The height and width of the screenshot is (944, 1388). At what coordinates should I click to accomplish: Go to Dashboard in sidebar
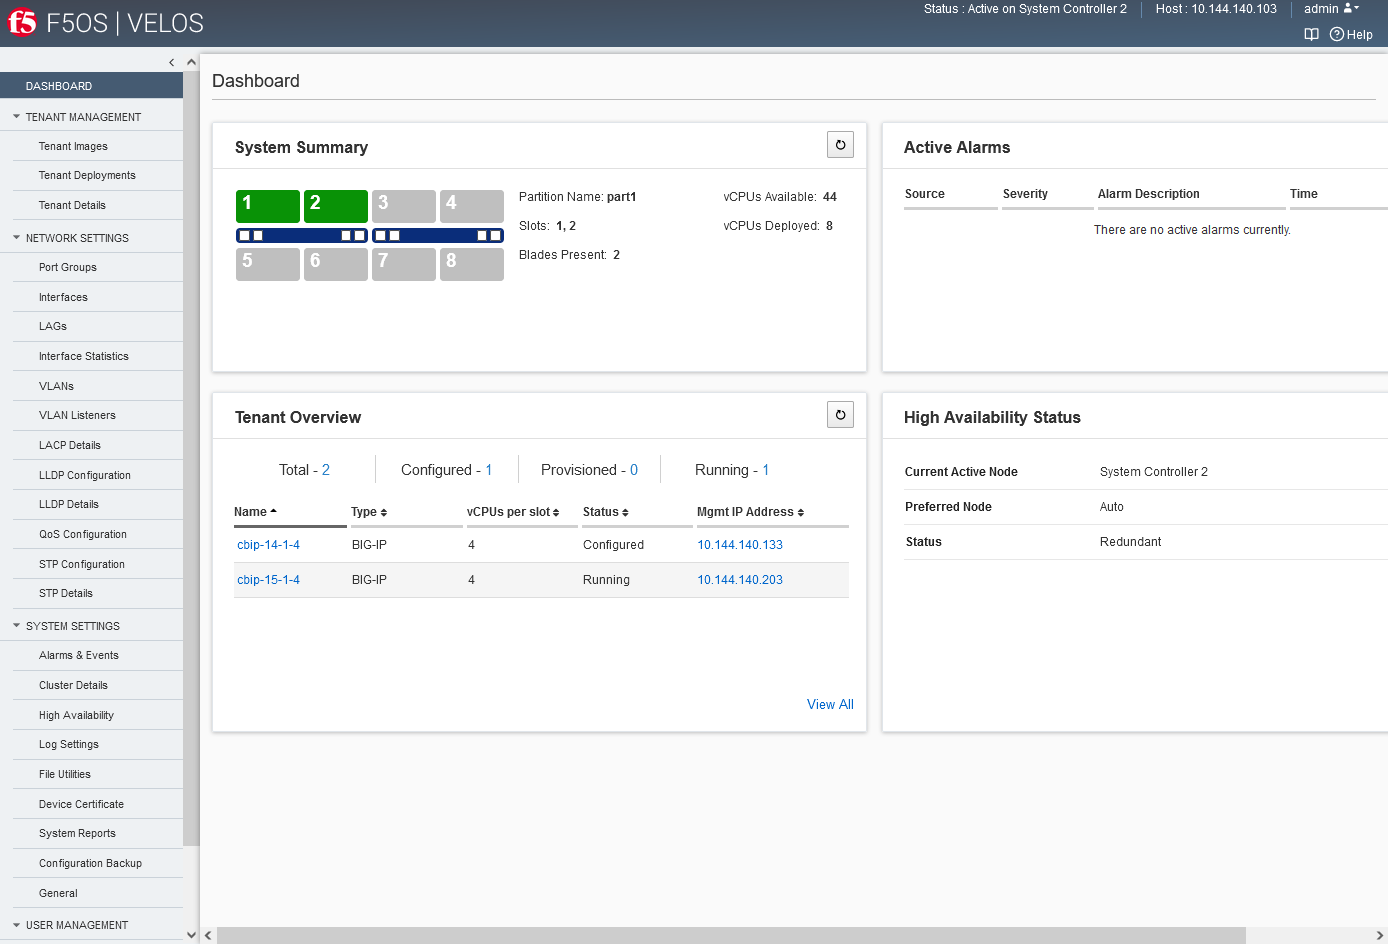tap(91, 86)
